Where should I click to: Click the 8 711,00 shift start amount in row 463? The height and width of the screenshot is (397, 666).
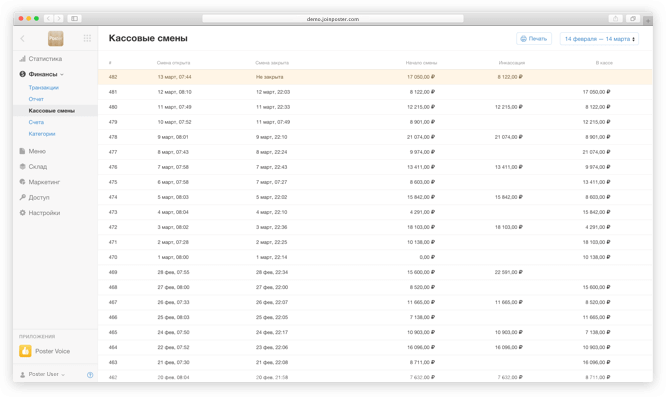(422, 363)
